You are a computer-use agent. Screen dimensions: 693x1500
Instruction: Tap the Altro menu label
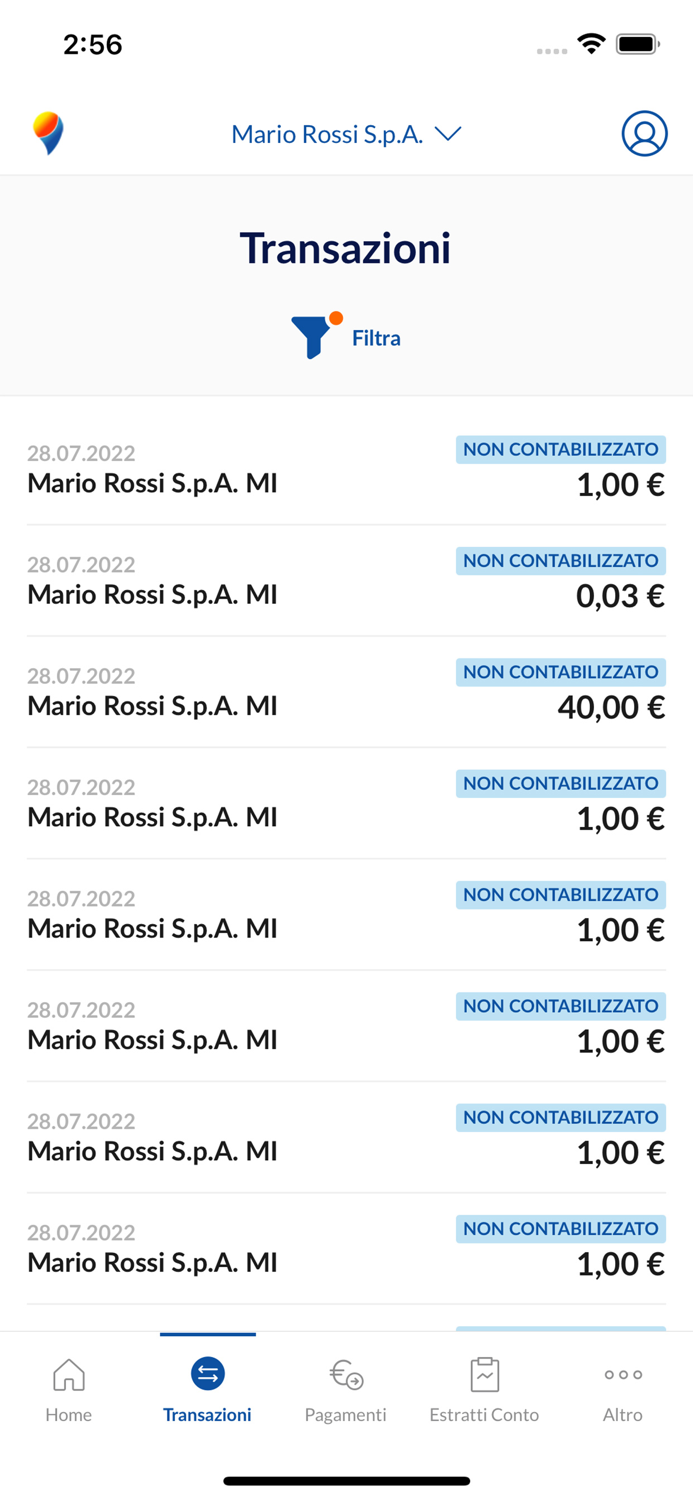622,1414
